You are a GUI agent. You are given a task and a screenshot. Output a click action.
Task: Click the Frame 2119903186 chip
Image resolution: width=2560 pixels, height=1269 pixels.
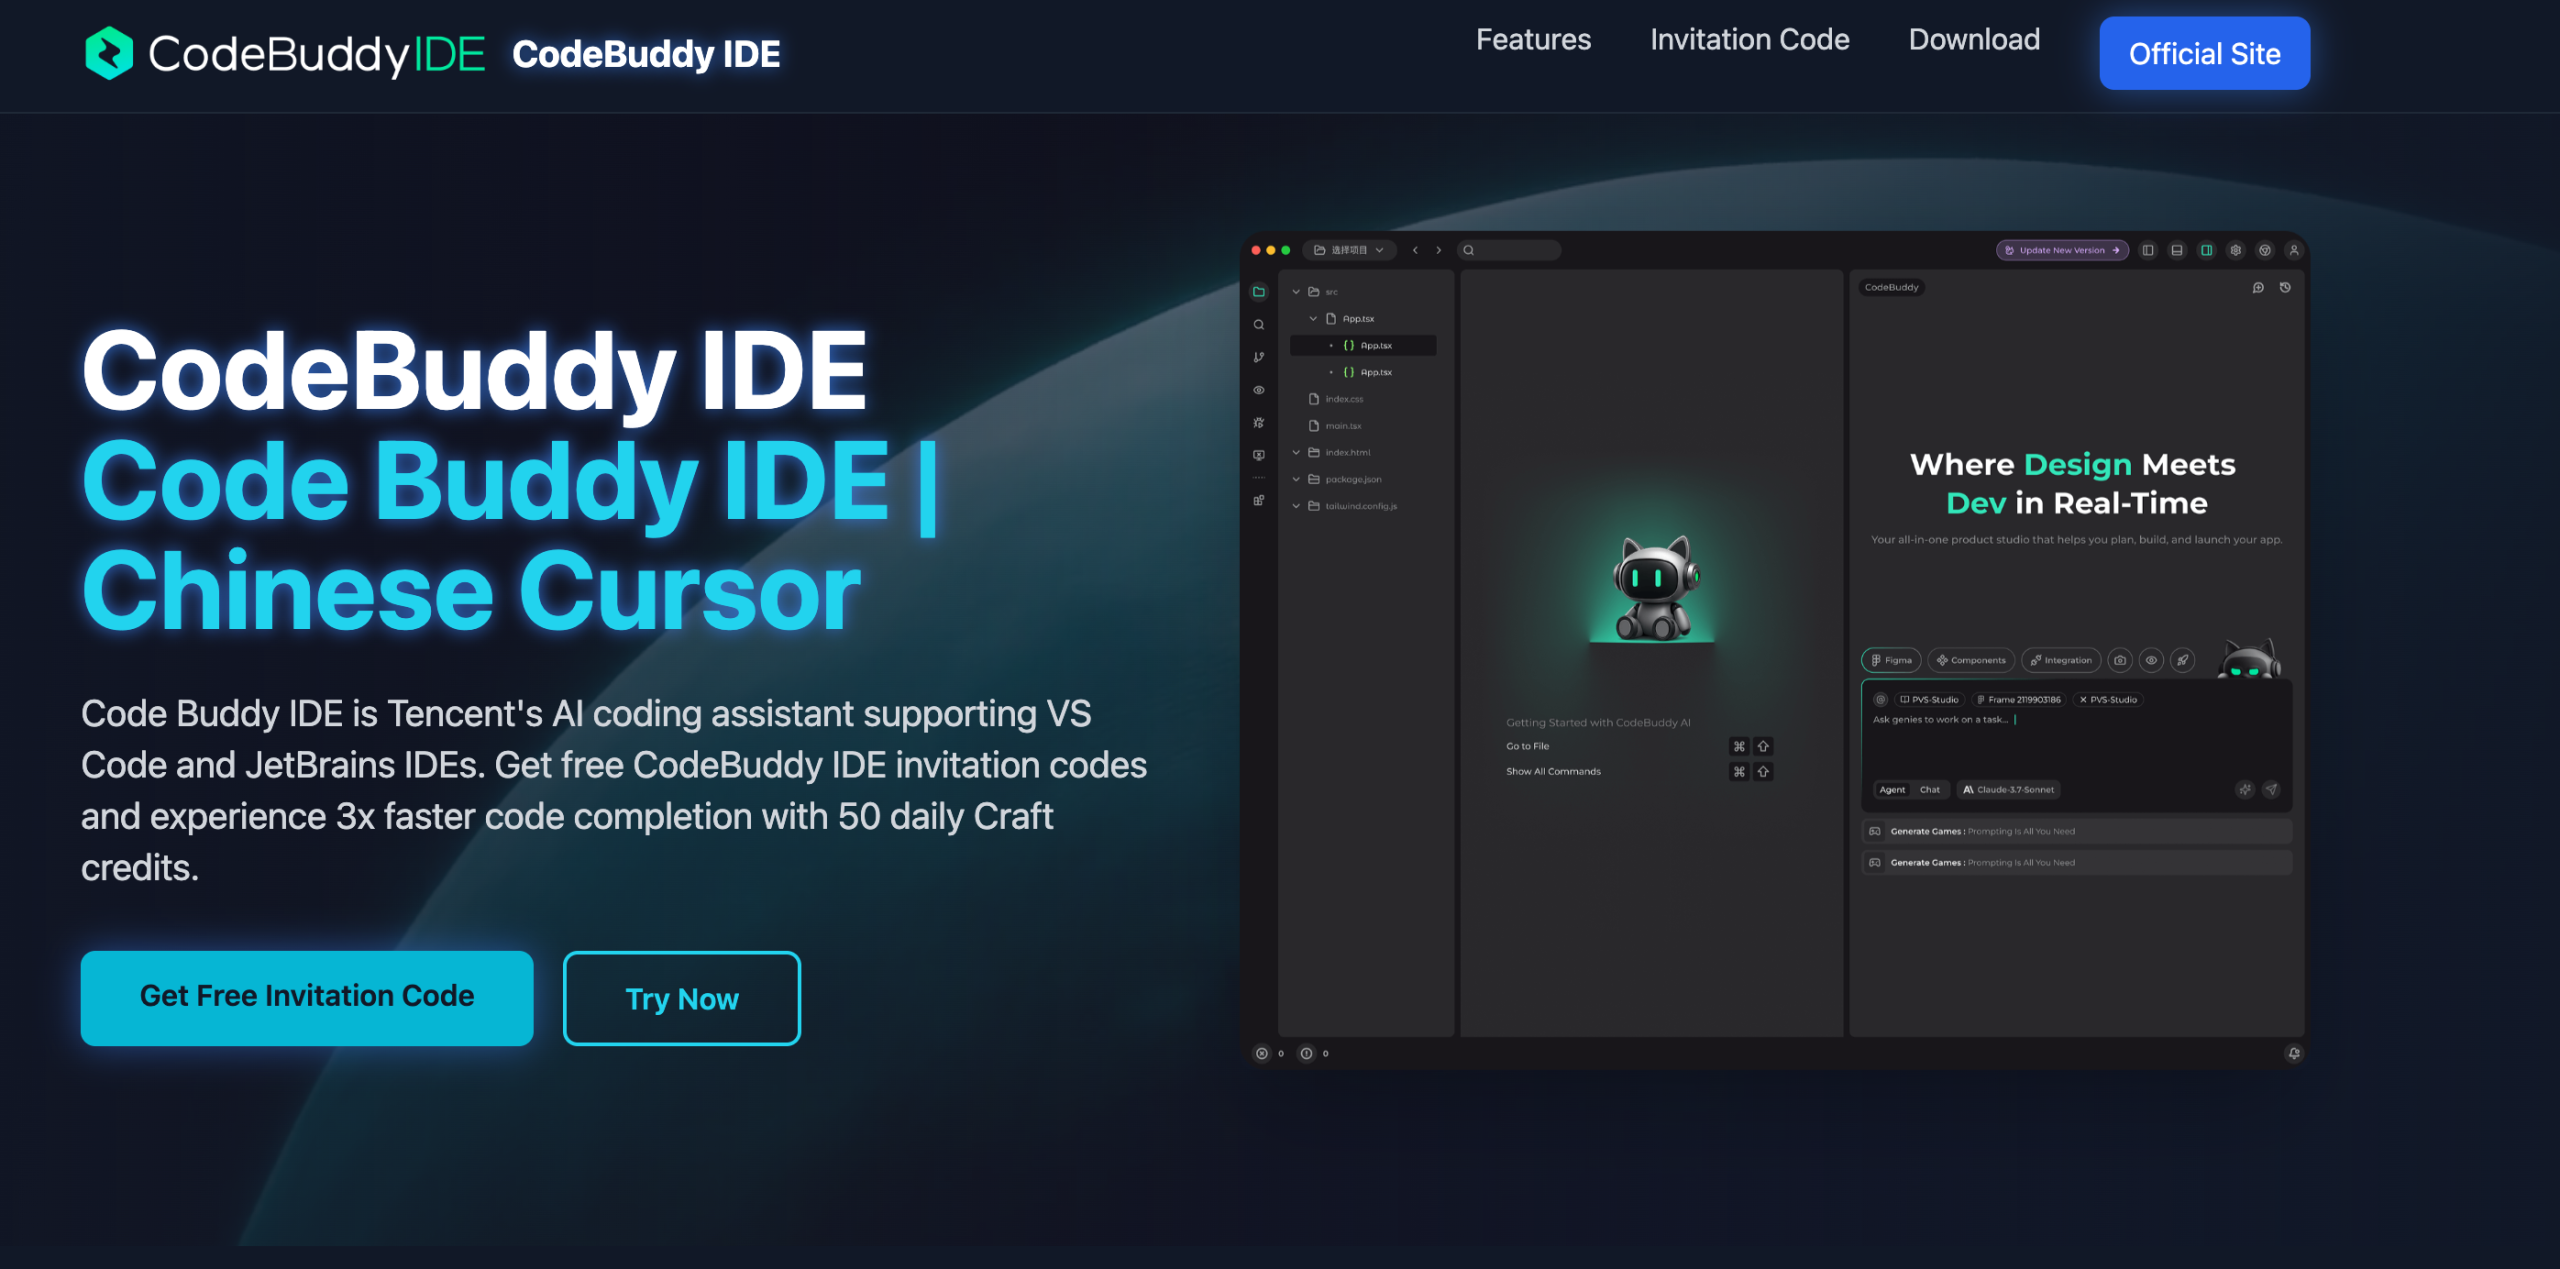[2019, 700]
